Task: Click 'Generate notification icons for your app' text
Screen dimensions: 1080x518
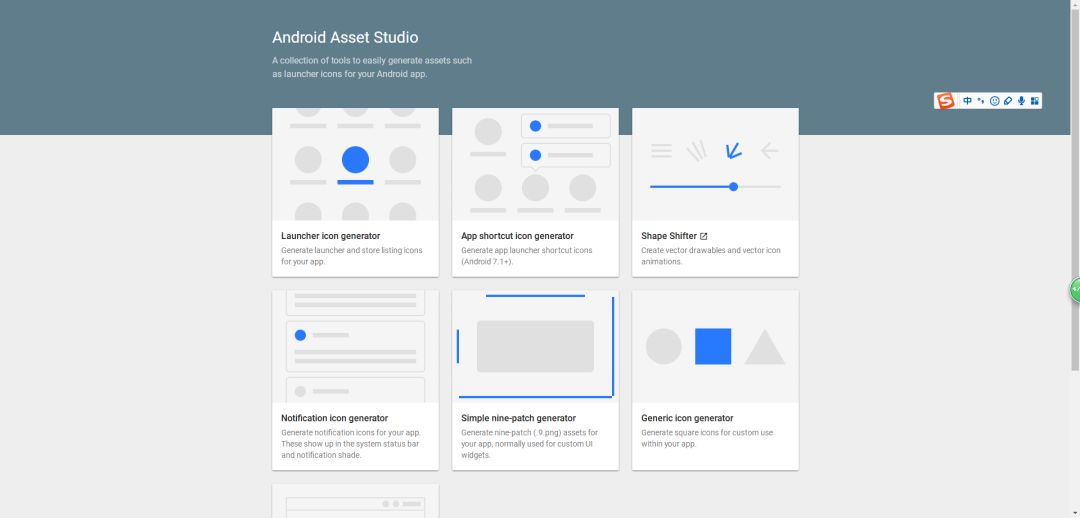Action: (351, 444)
